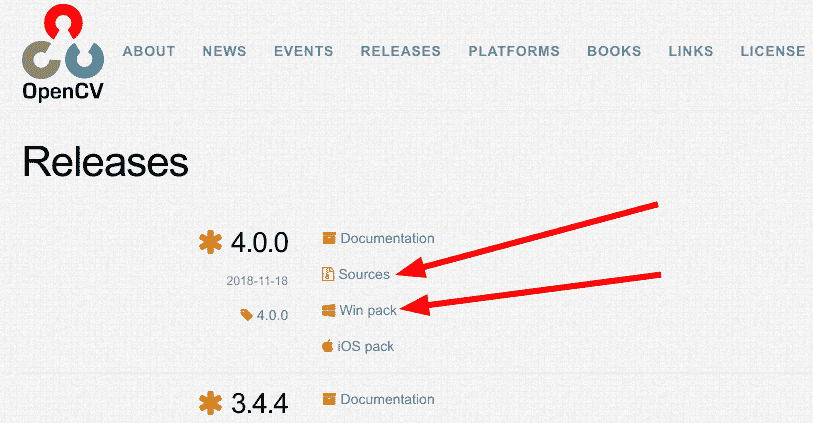813x423 pixels.
Task: Download the 4.0.0 Sources link
Action: coord(364,274)
